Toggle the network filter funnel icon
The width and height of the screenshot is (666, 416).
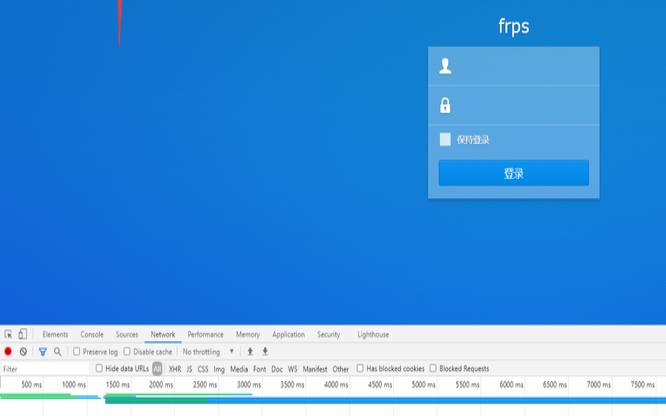42,351
